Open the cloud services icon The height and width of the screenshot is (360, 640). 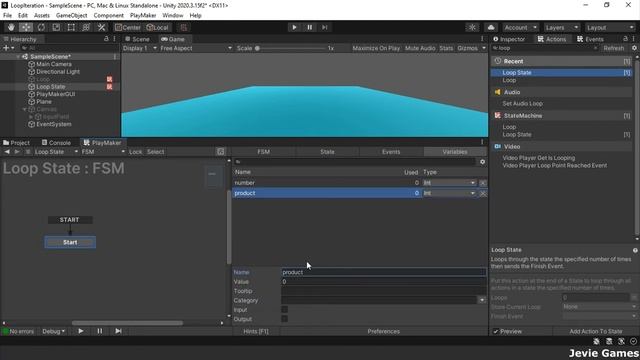491,27
